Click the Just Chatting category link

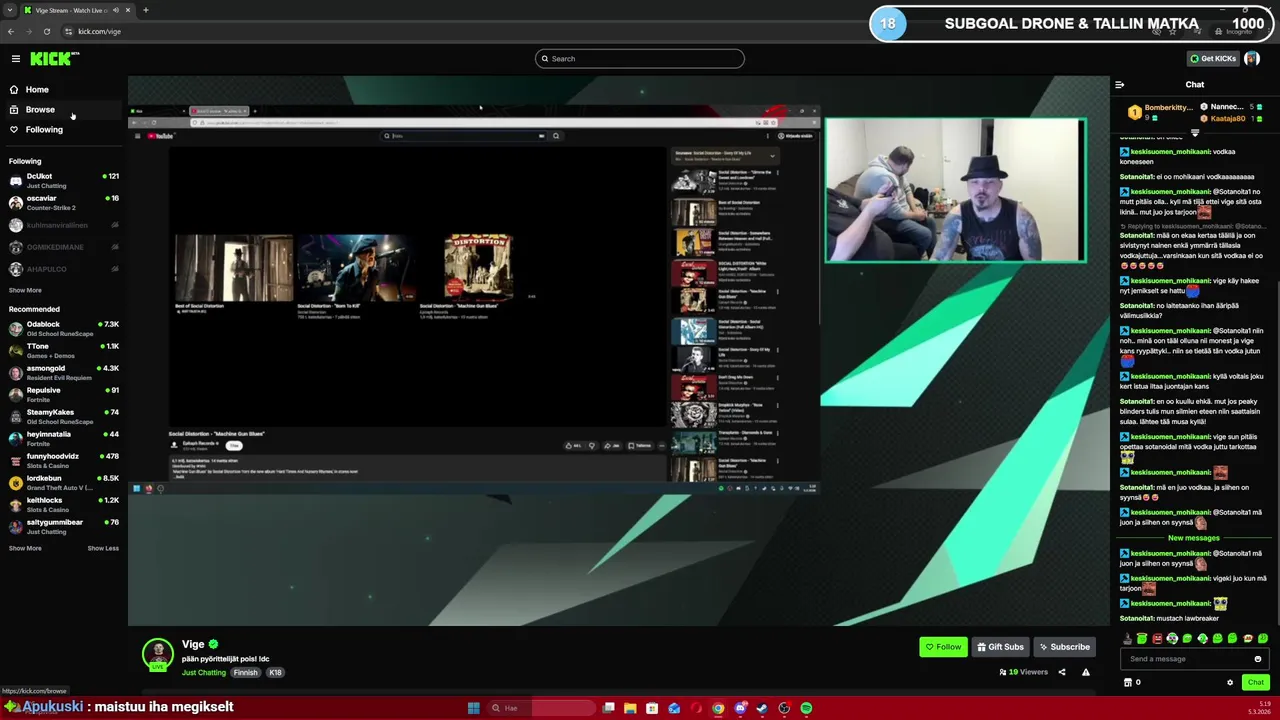coord(203,673)
